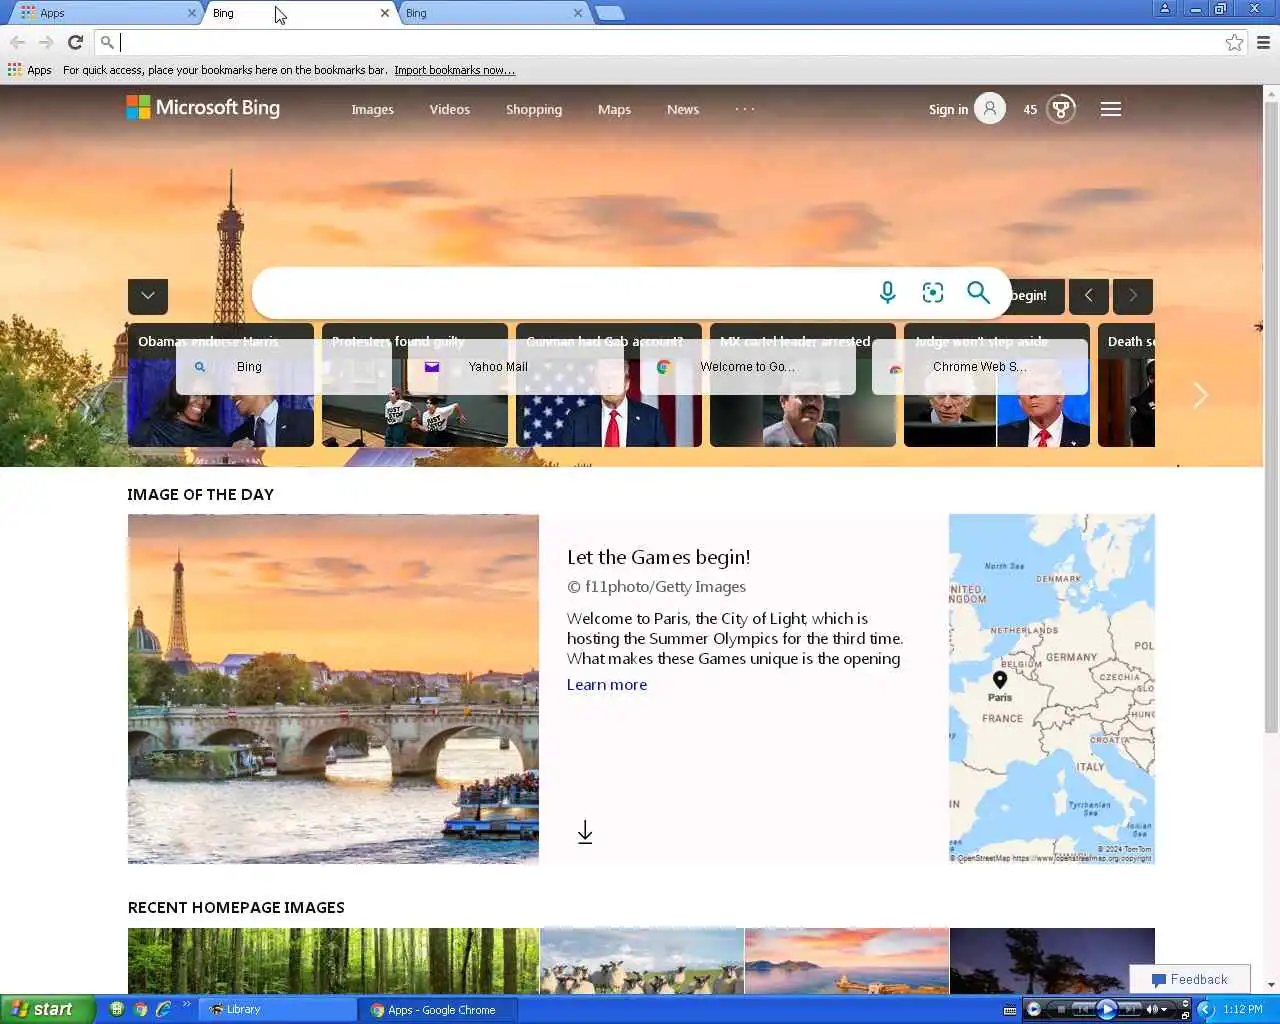Collapse the news feed with the down chevron

pos(148,296)
